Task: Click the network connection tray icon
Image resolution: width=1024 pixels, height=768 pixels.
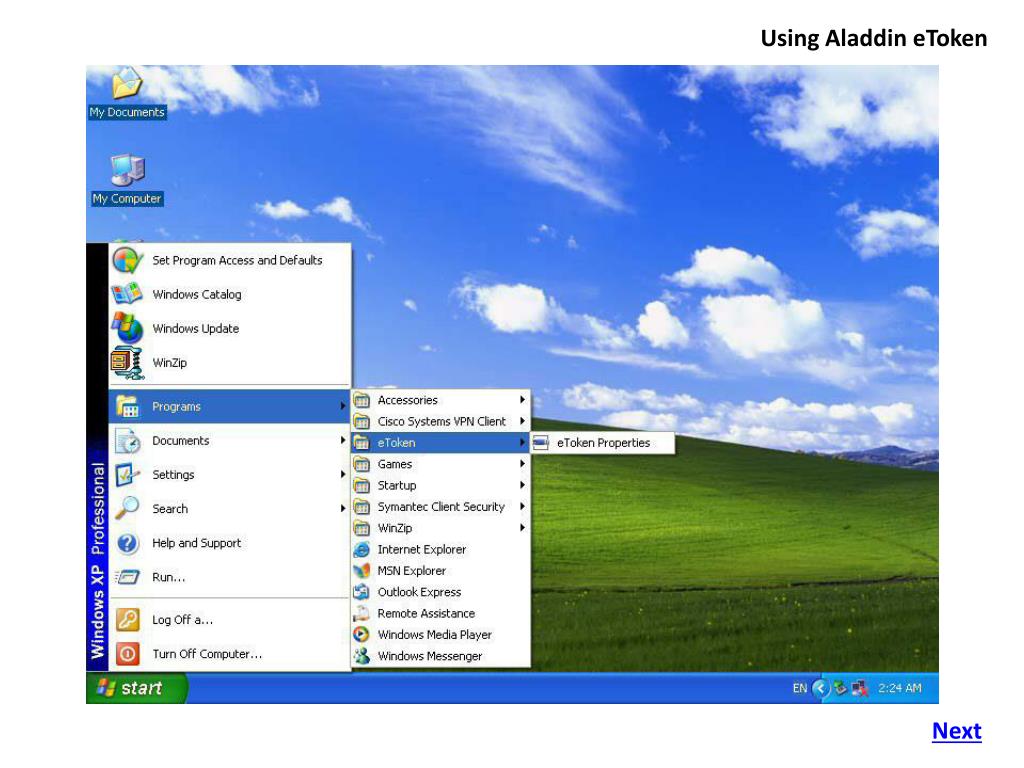Action: click(x=860, y=688)
